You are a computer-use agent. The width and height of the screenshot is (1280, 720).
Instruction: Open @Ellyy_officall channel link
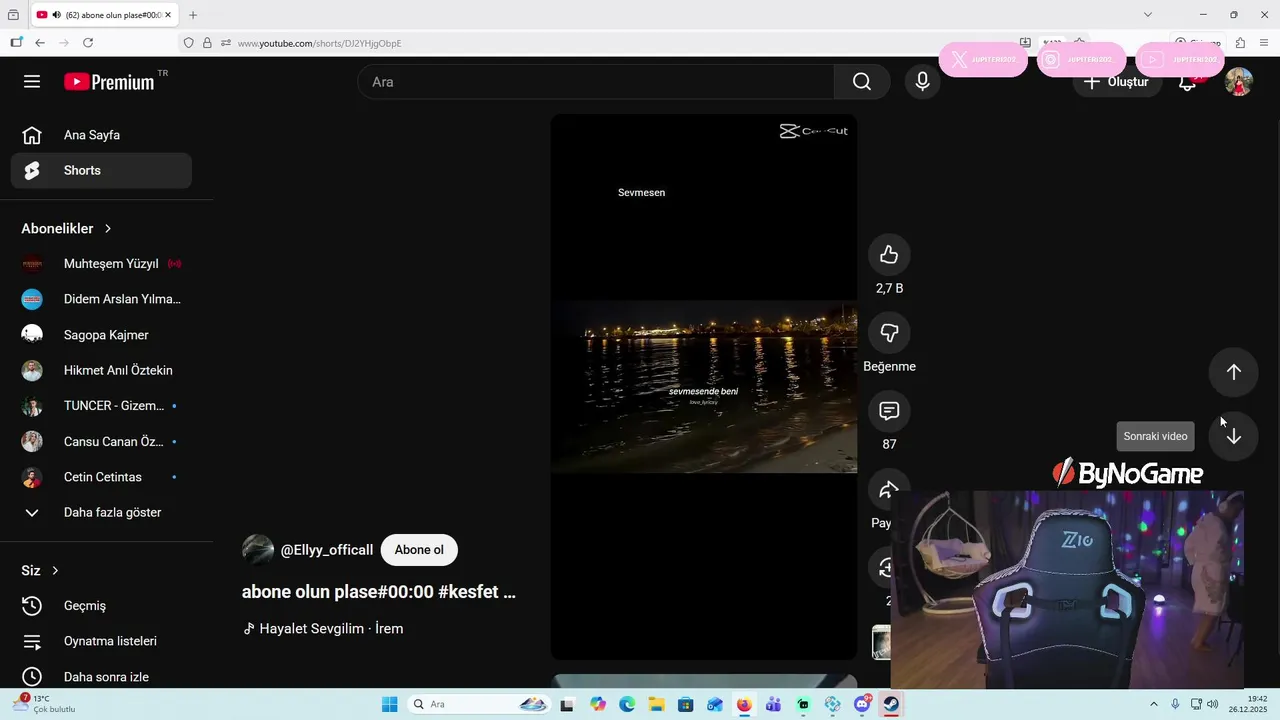[x=327, y=550]
